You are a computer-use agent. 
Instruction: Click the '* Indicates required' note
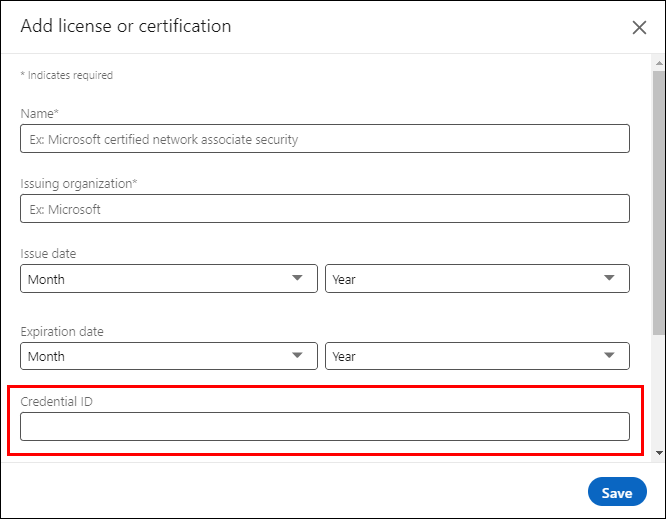click(67, 75)
